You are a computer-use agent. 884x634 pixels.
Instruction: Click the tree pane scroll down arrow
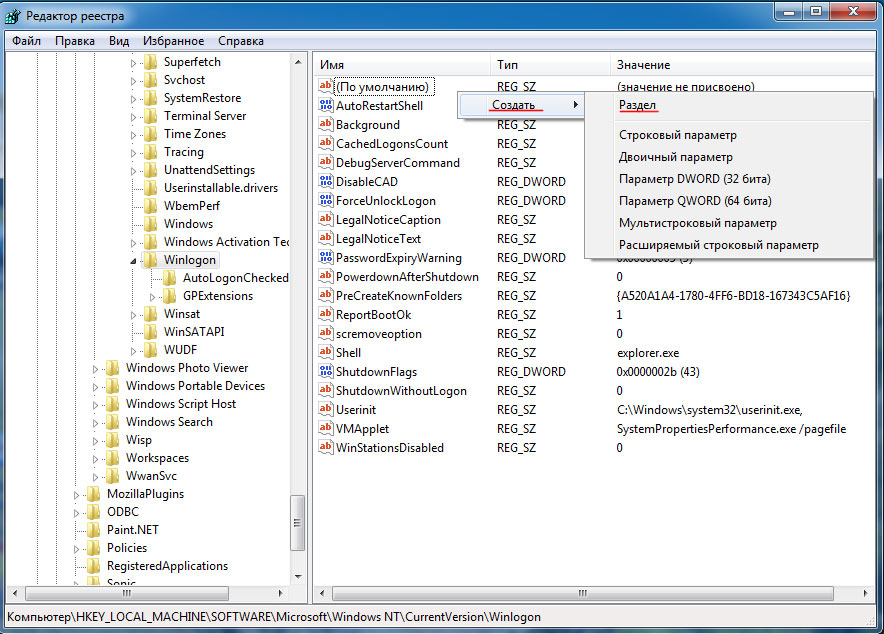pyautogui.click(x=298, y=577)
